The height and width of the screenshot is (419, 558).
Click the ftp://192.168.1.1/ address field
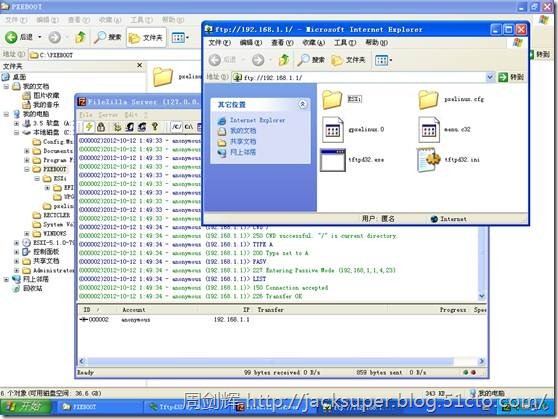point(359,77)
